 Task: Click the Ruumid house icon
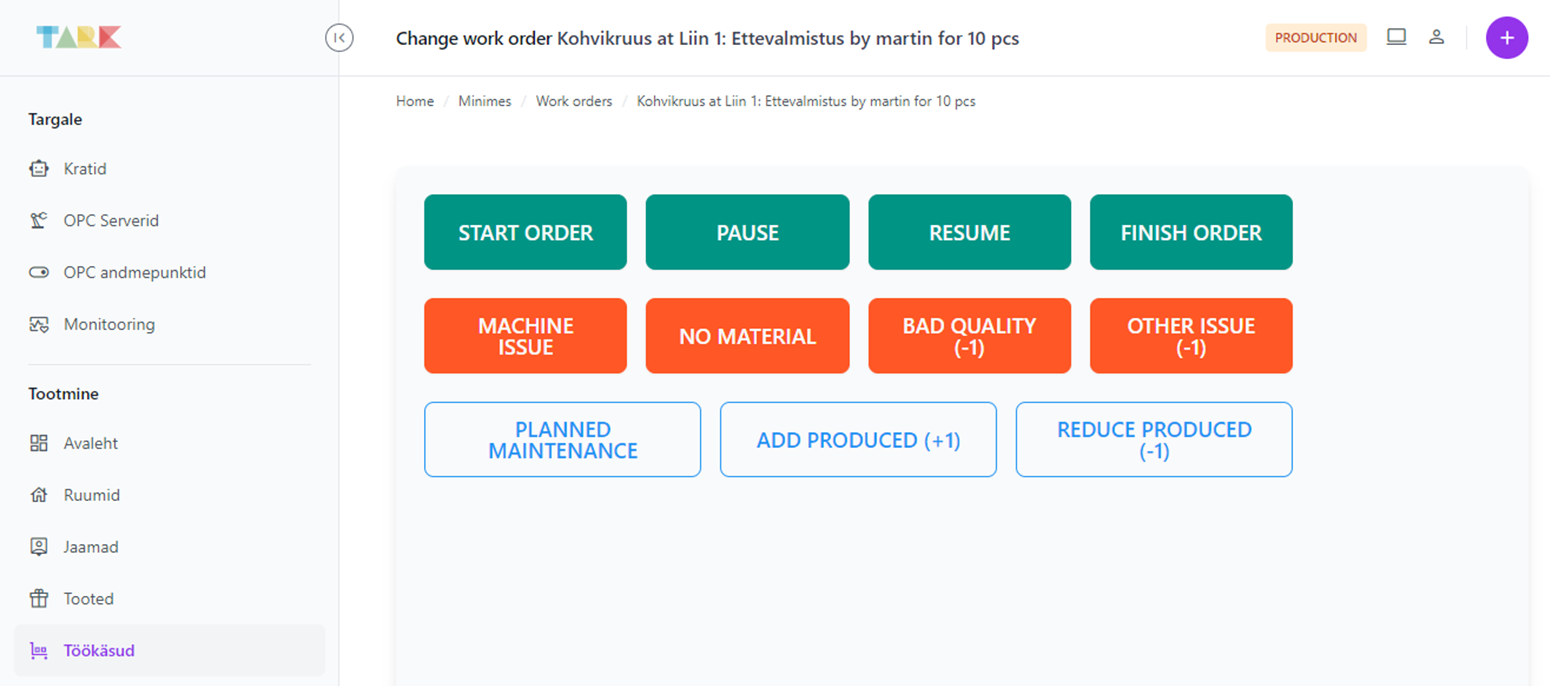(x=39, y=495)
